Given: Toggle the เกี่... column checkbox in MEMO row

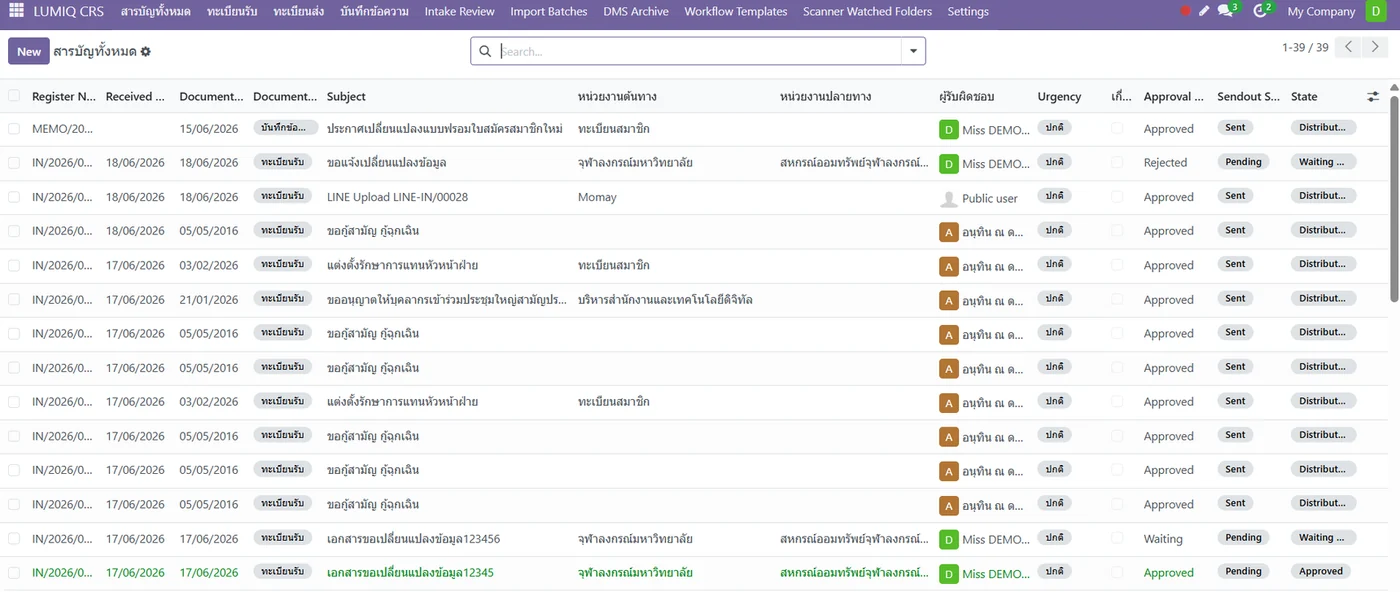Looking at the screenshot, I should 1117,129.
